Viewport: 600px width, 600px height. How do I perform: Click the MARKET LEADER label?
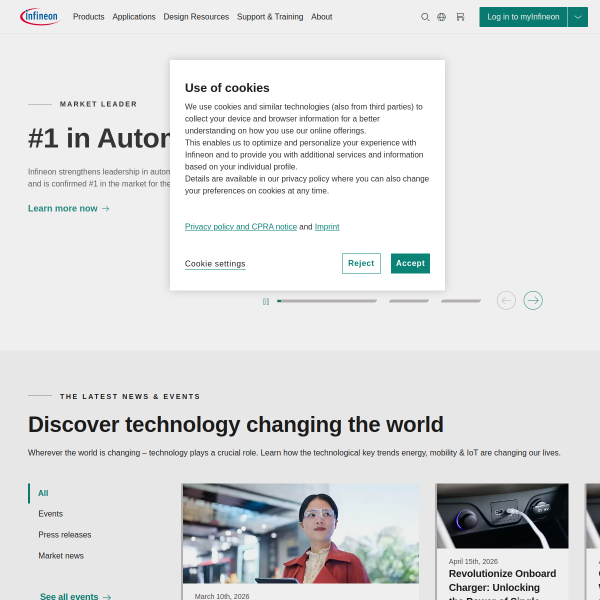(x=98, y=104)
